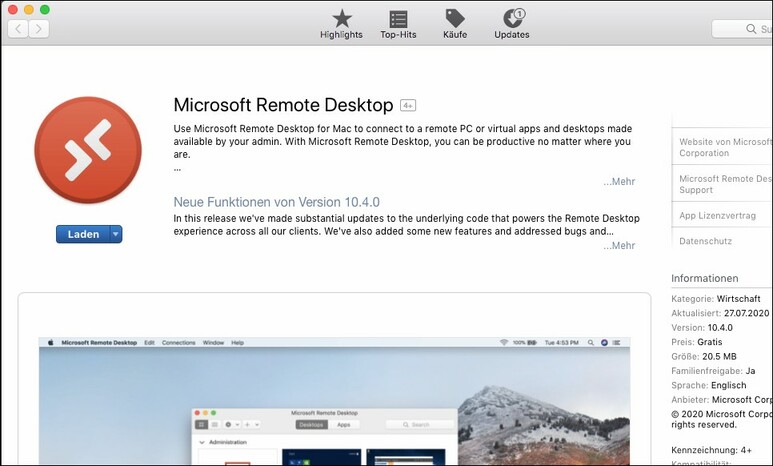Viewport: 773px width, 466px height.
Task: Click the Version: 10.4.0 info entry
Action: (x=702, y=327)
